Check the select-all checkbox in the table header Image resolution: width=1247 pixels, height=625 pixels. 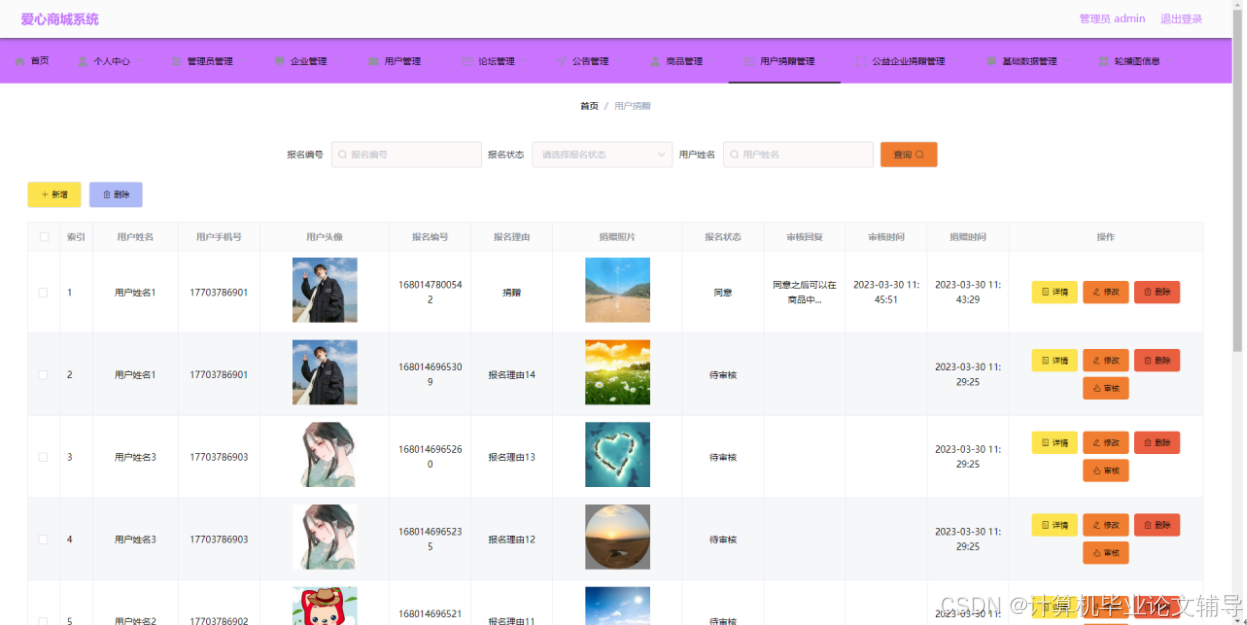[x=42, y=236]
